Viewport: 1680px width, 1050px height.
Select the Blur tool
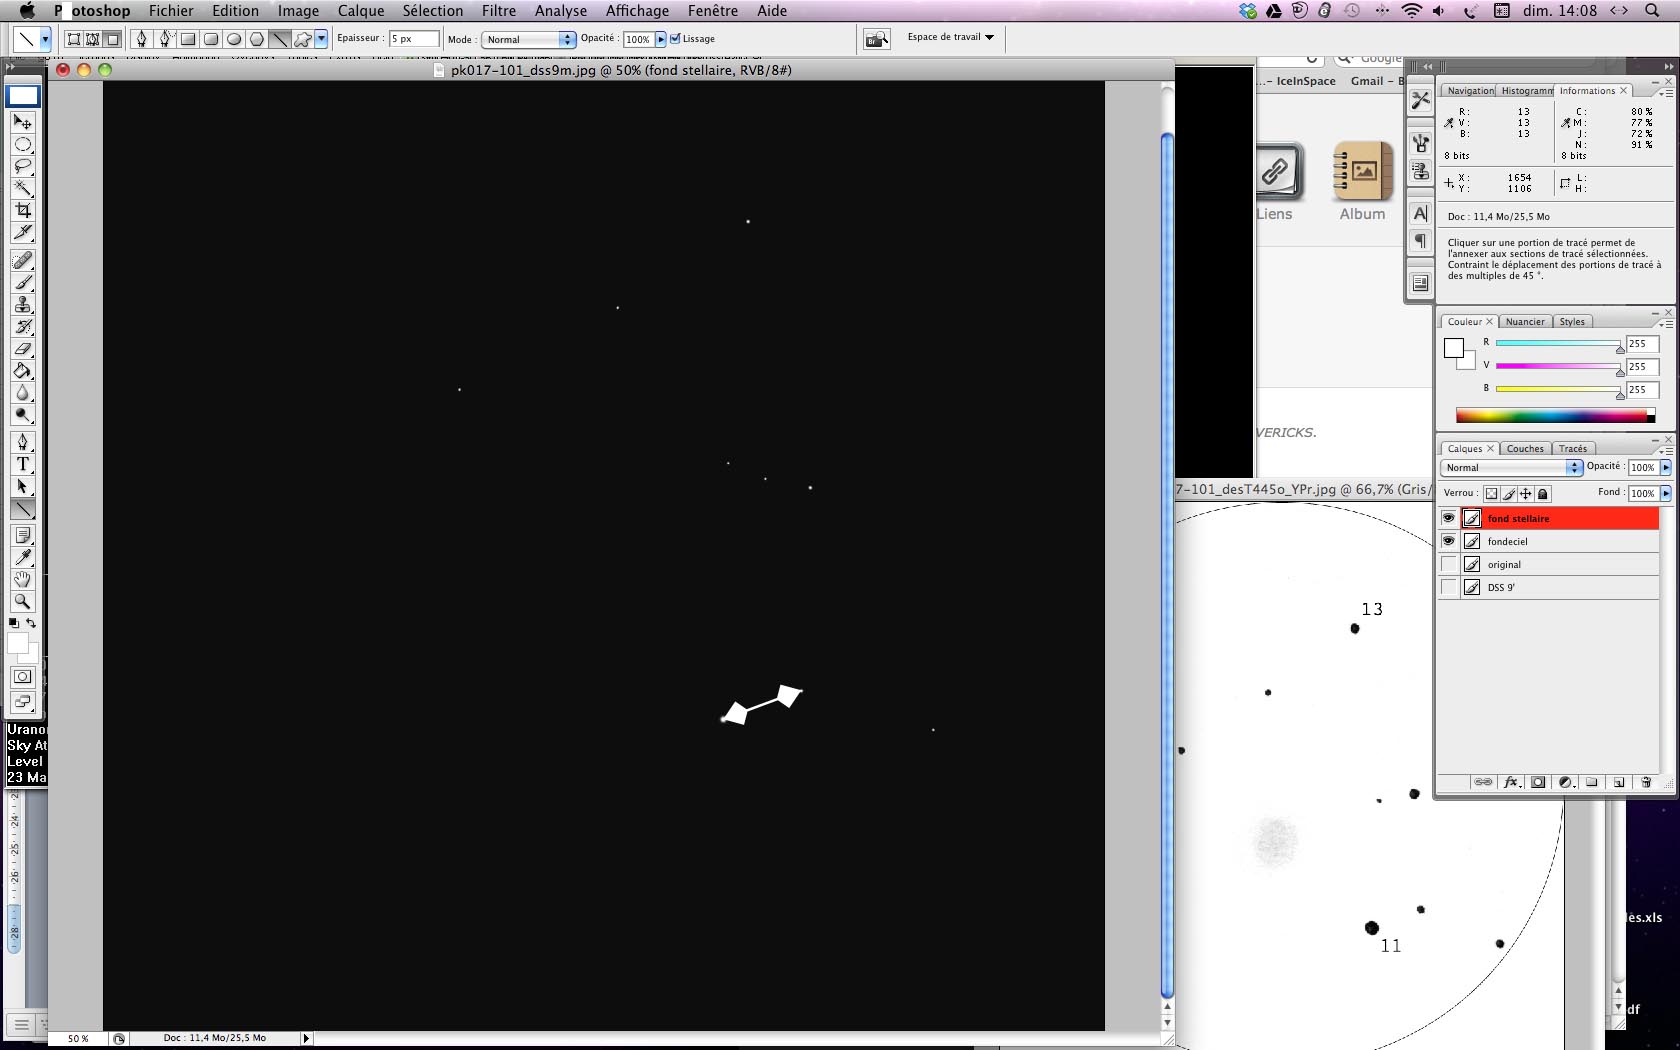click(22, 392)
